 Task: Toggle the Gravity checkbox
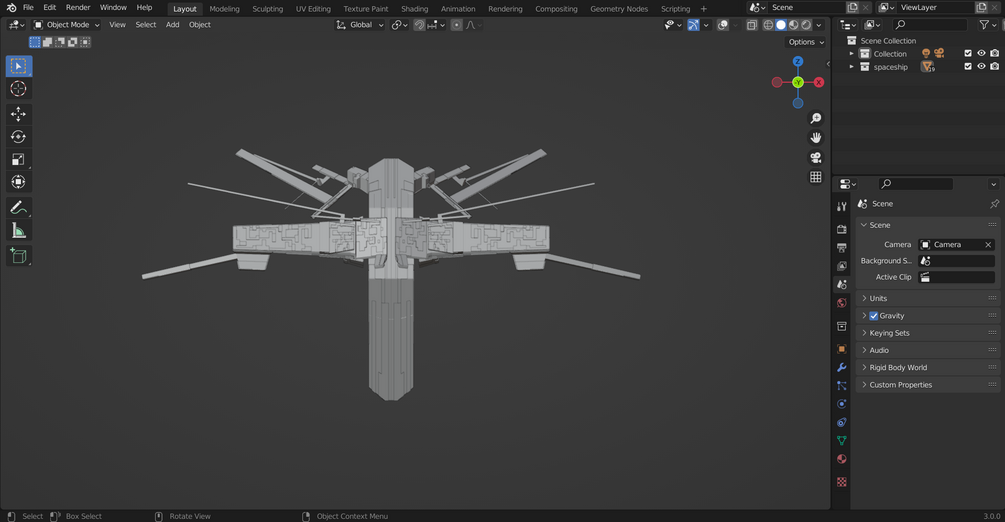874,316
